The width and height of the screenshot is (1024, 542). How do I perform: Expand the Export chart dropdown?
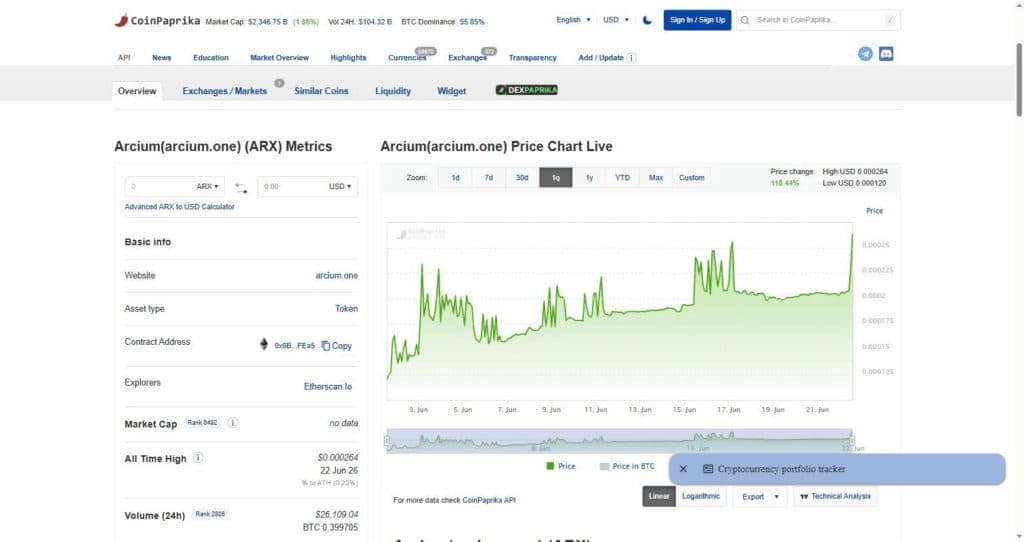click(x=760, y=496)
